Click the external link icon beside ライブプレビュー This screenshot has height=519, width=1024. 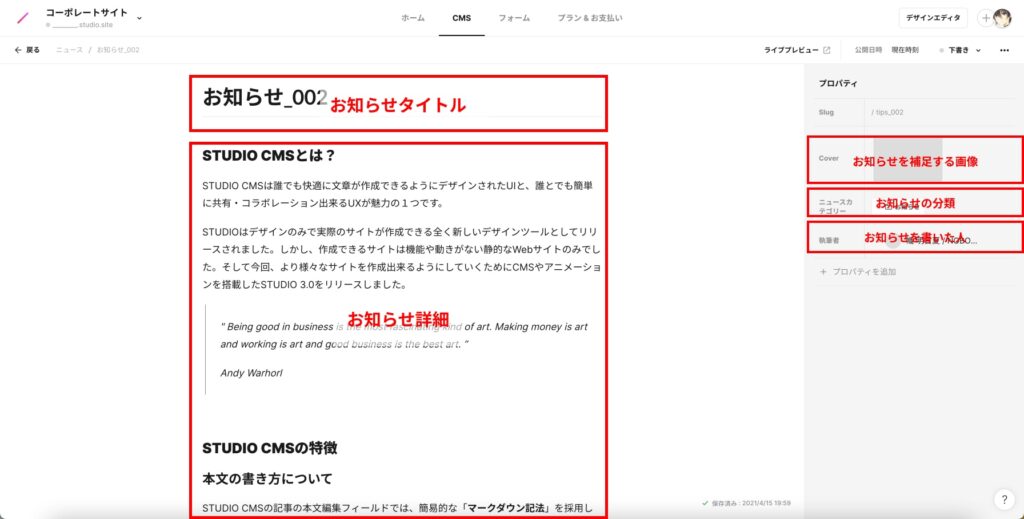pyautogui.click(x=826, y=50)
